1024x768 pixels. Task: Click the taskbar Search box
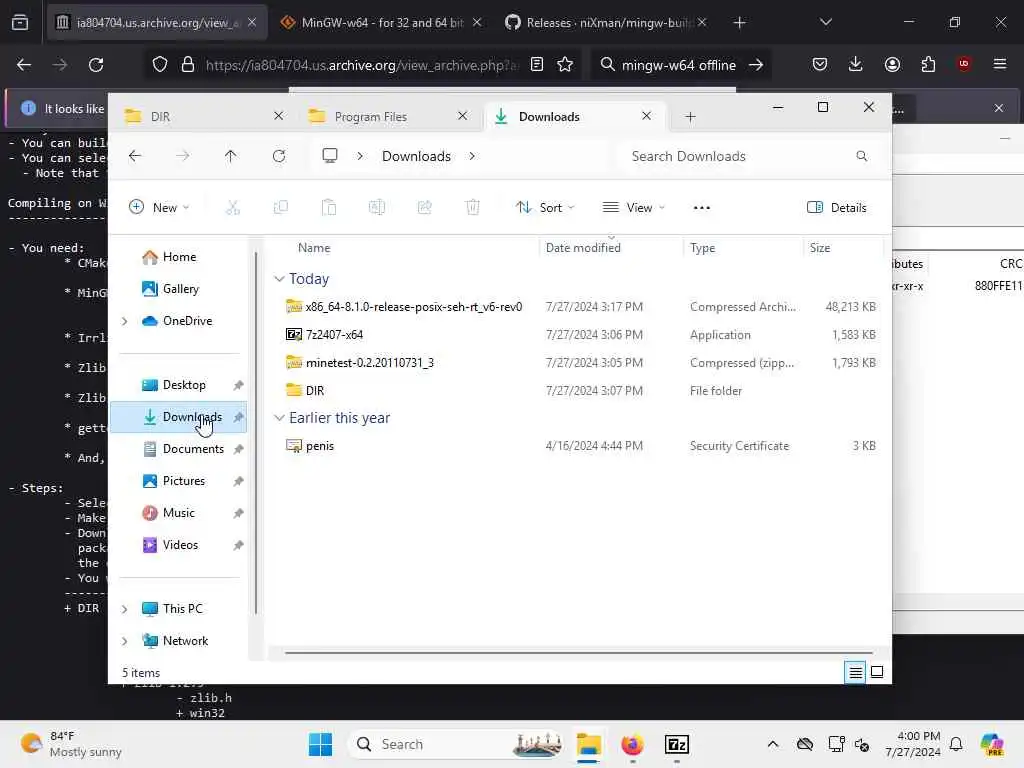point(457,744)
